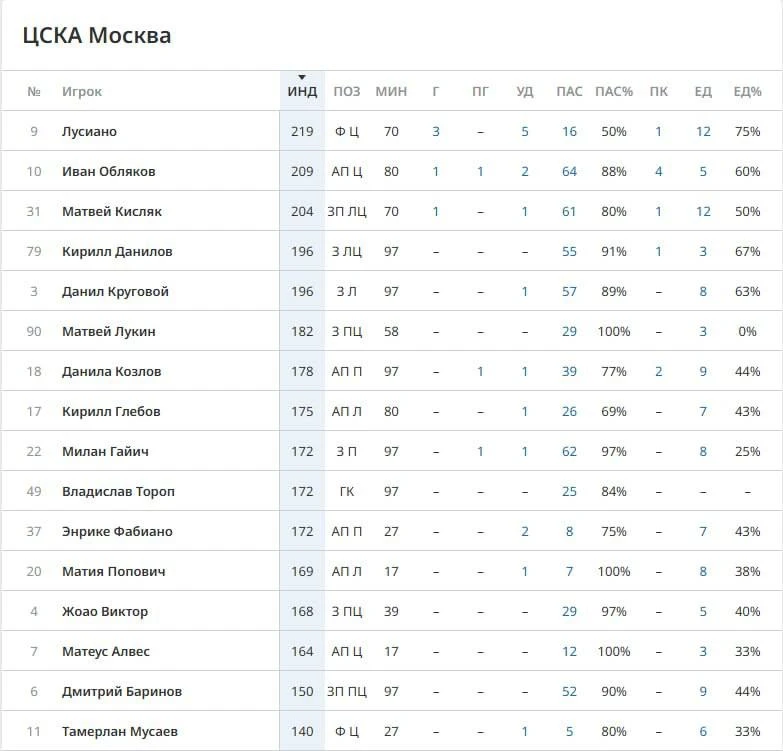This screenshot has width=783, height=751.
Task: Sort table by ПАС% column header
Action: 614,91
